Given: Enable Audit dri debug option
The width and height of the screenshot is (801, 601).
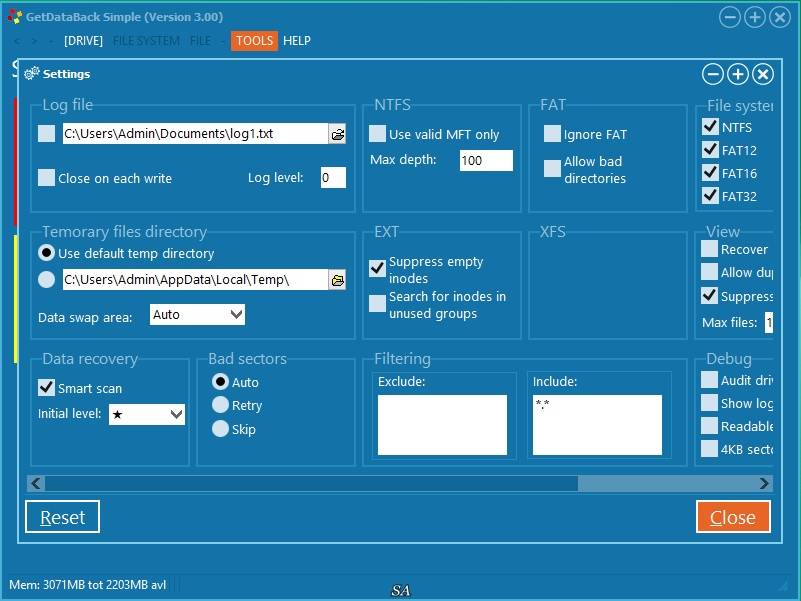Looking at the screenshot, I should 709,380.
